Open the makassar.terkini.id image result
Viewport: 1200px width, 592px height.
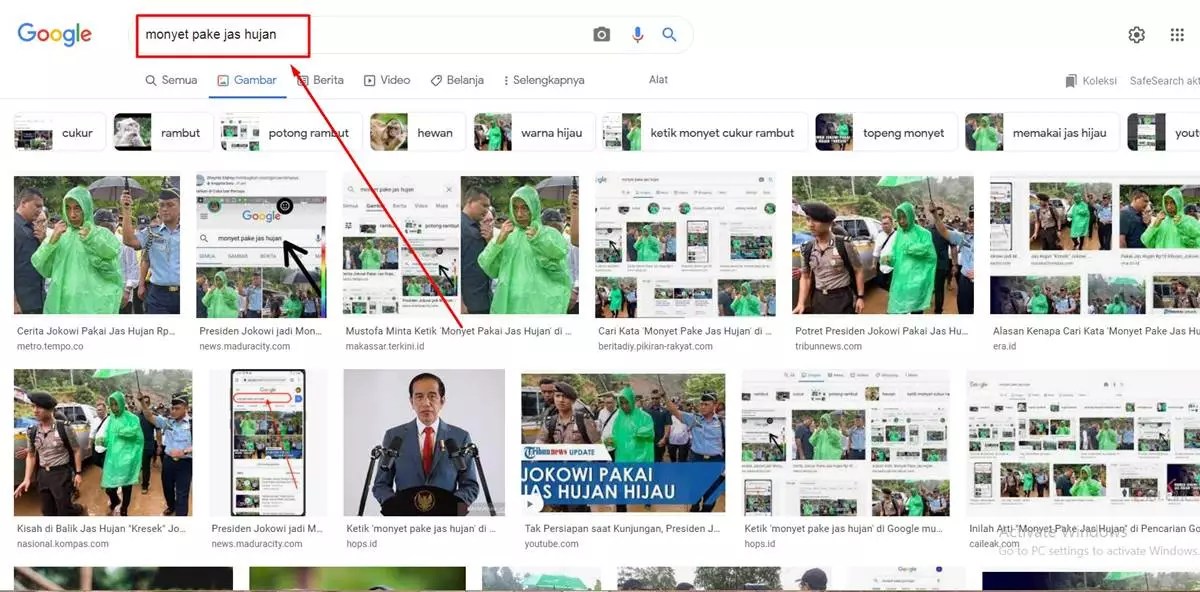(x=459, y=246)
